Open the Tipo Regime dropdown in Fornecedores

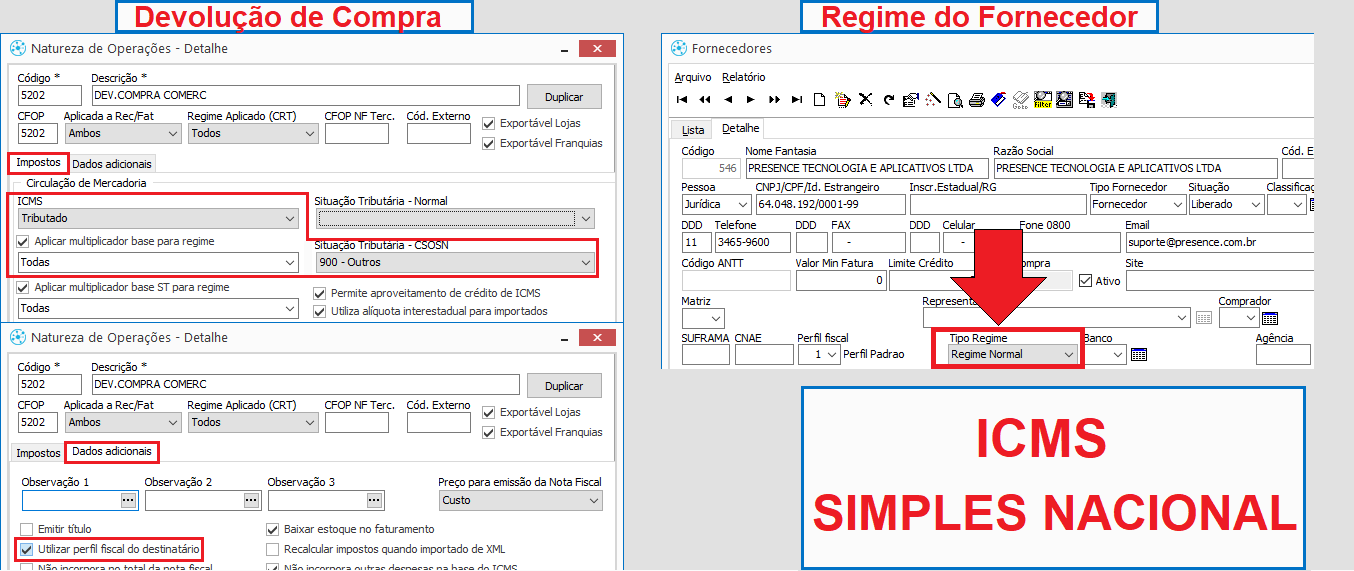pyautogui.click(x=1013, y=354)
